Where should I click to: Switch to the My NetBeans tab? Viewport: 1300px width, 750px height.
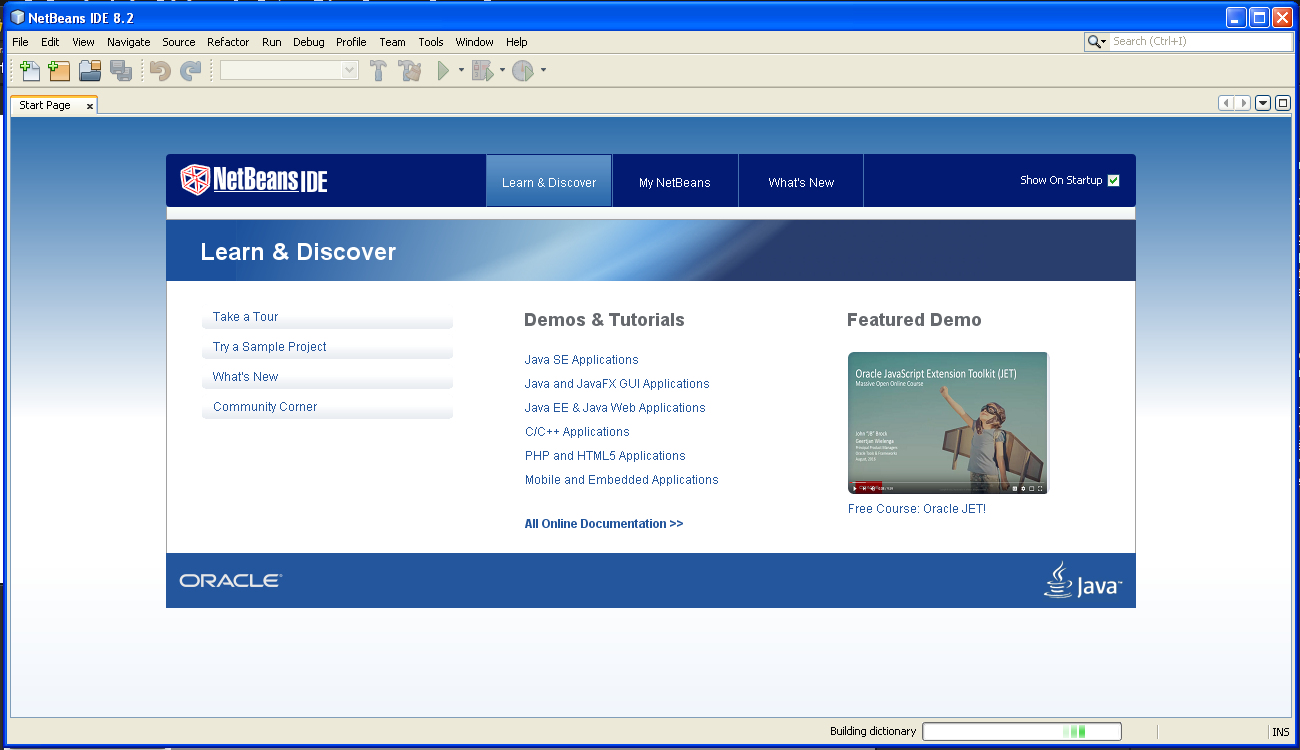click(x=675, y=182)
